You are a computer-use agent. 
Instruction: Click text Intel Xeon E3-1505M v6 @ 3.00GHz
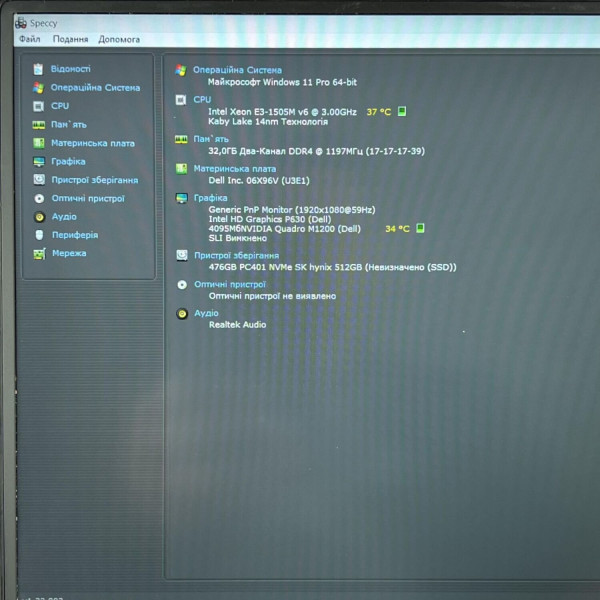tap(282, 112)
